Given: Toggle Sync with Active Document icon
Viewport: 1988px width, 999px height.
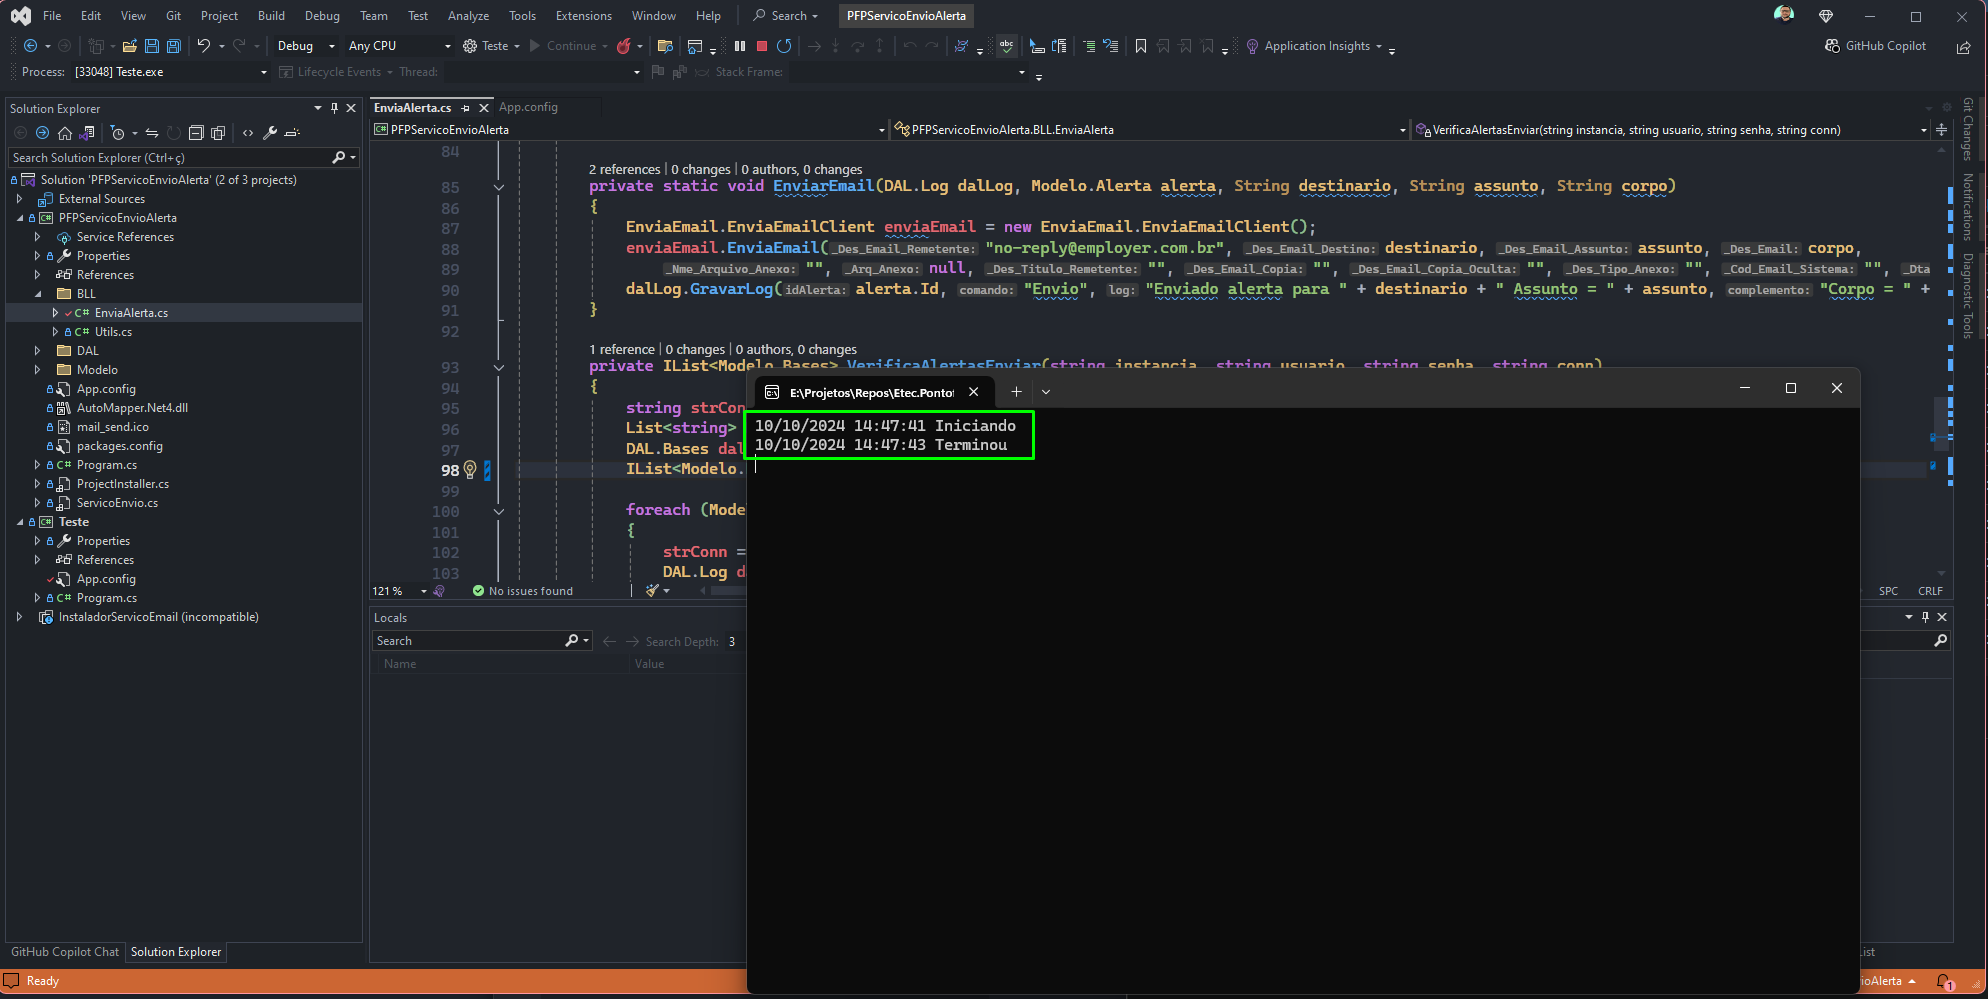Looking at the screenshot, I should [x=152, y=133].
